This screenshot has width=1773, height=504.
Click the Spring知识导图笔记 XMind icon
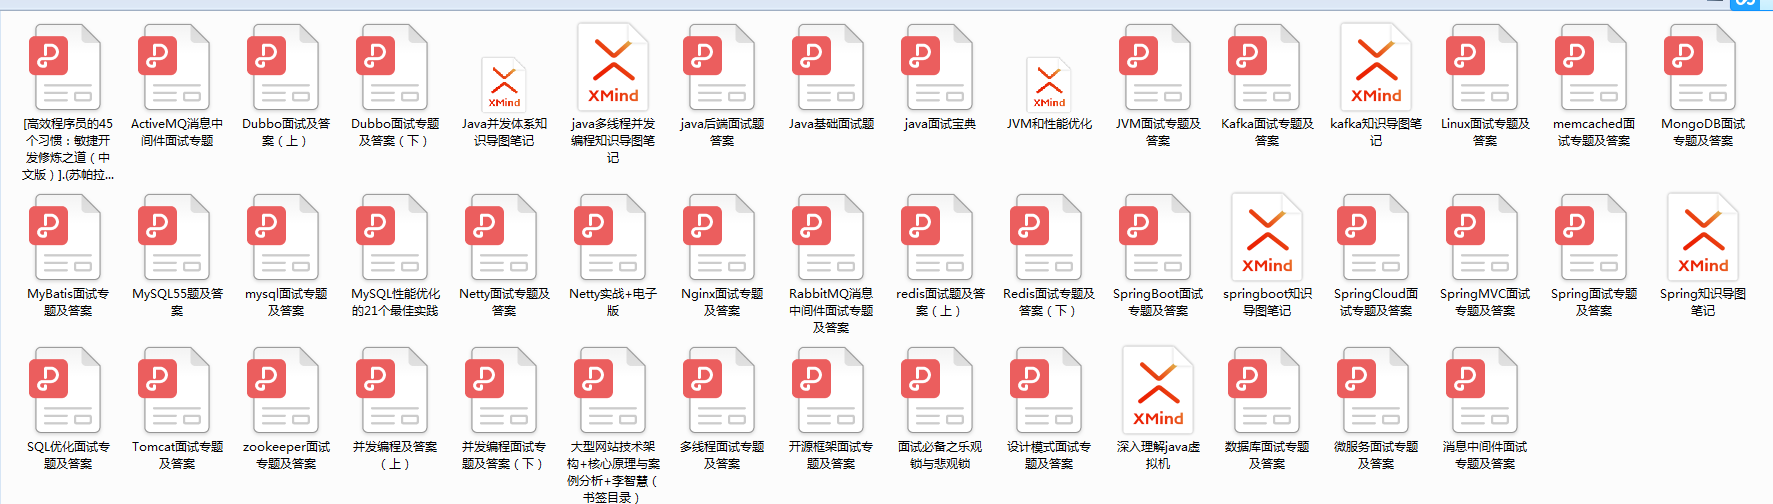(1703, 237)
